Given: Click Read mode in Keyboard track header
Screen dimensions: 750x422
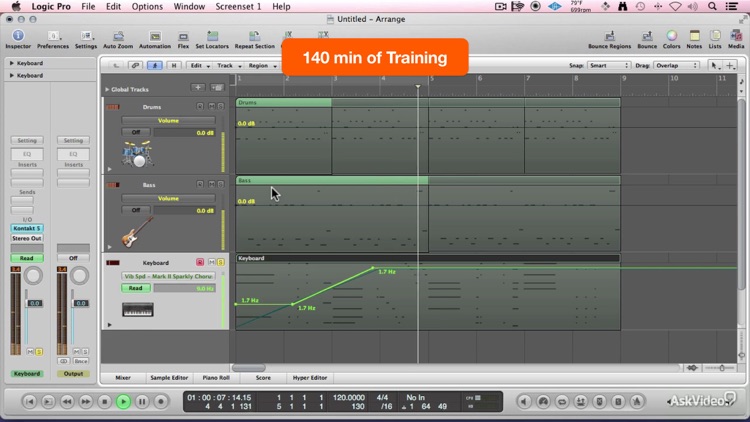Looking at the screenshot, I should point(135,288).
